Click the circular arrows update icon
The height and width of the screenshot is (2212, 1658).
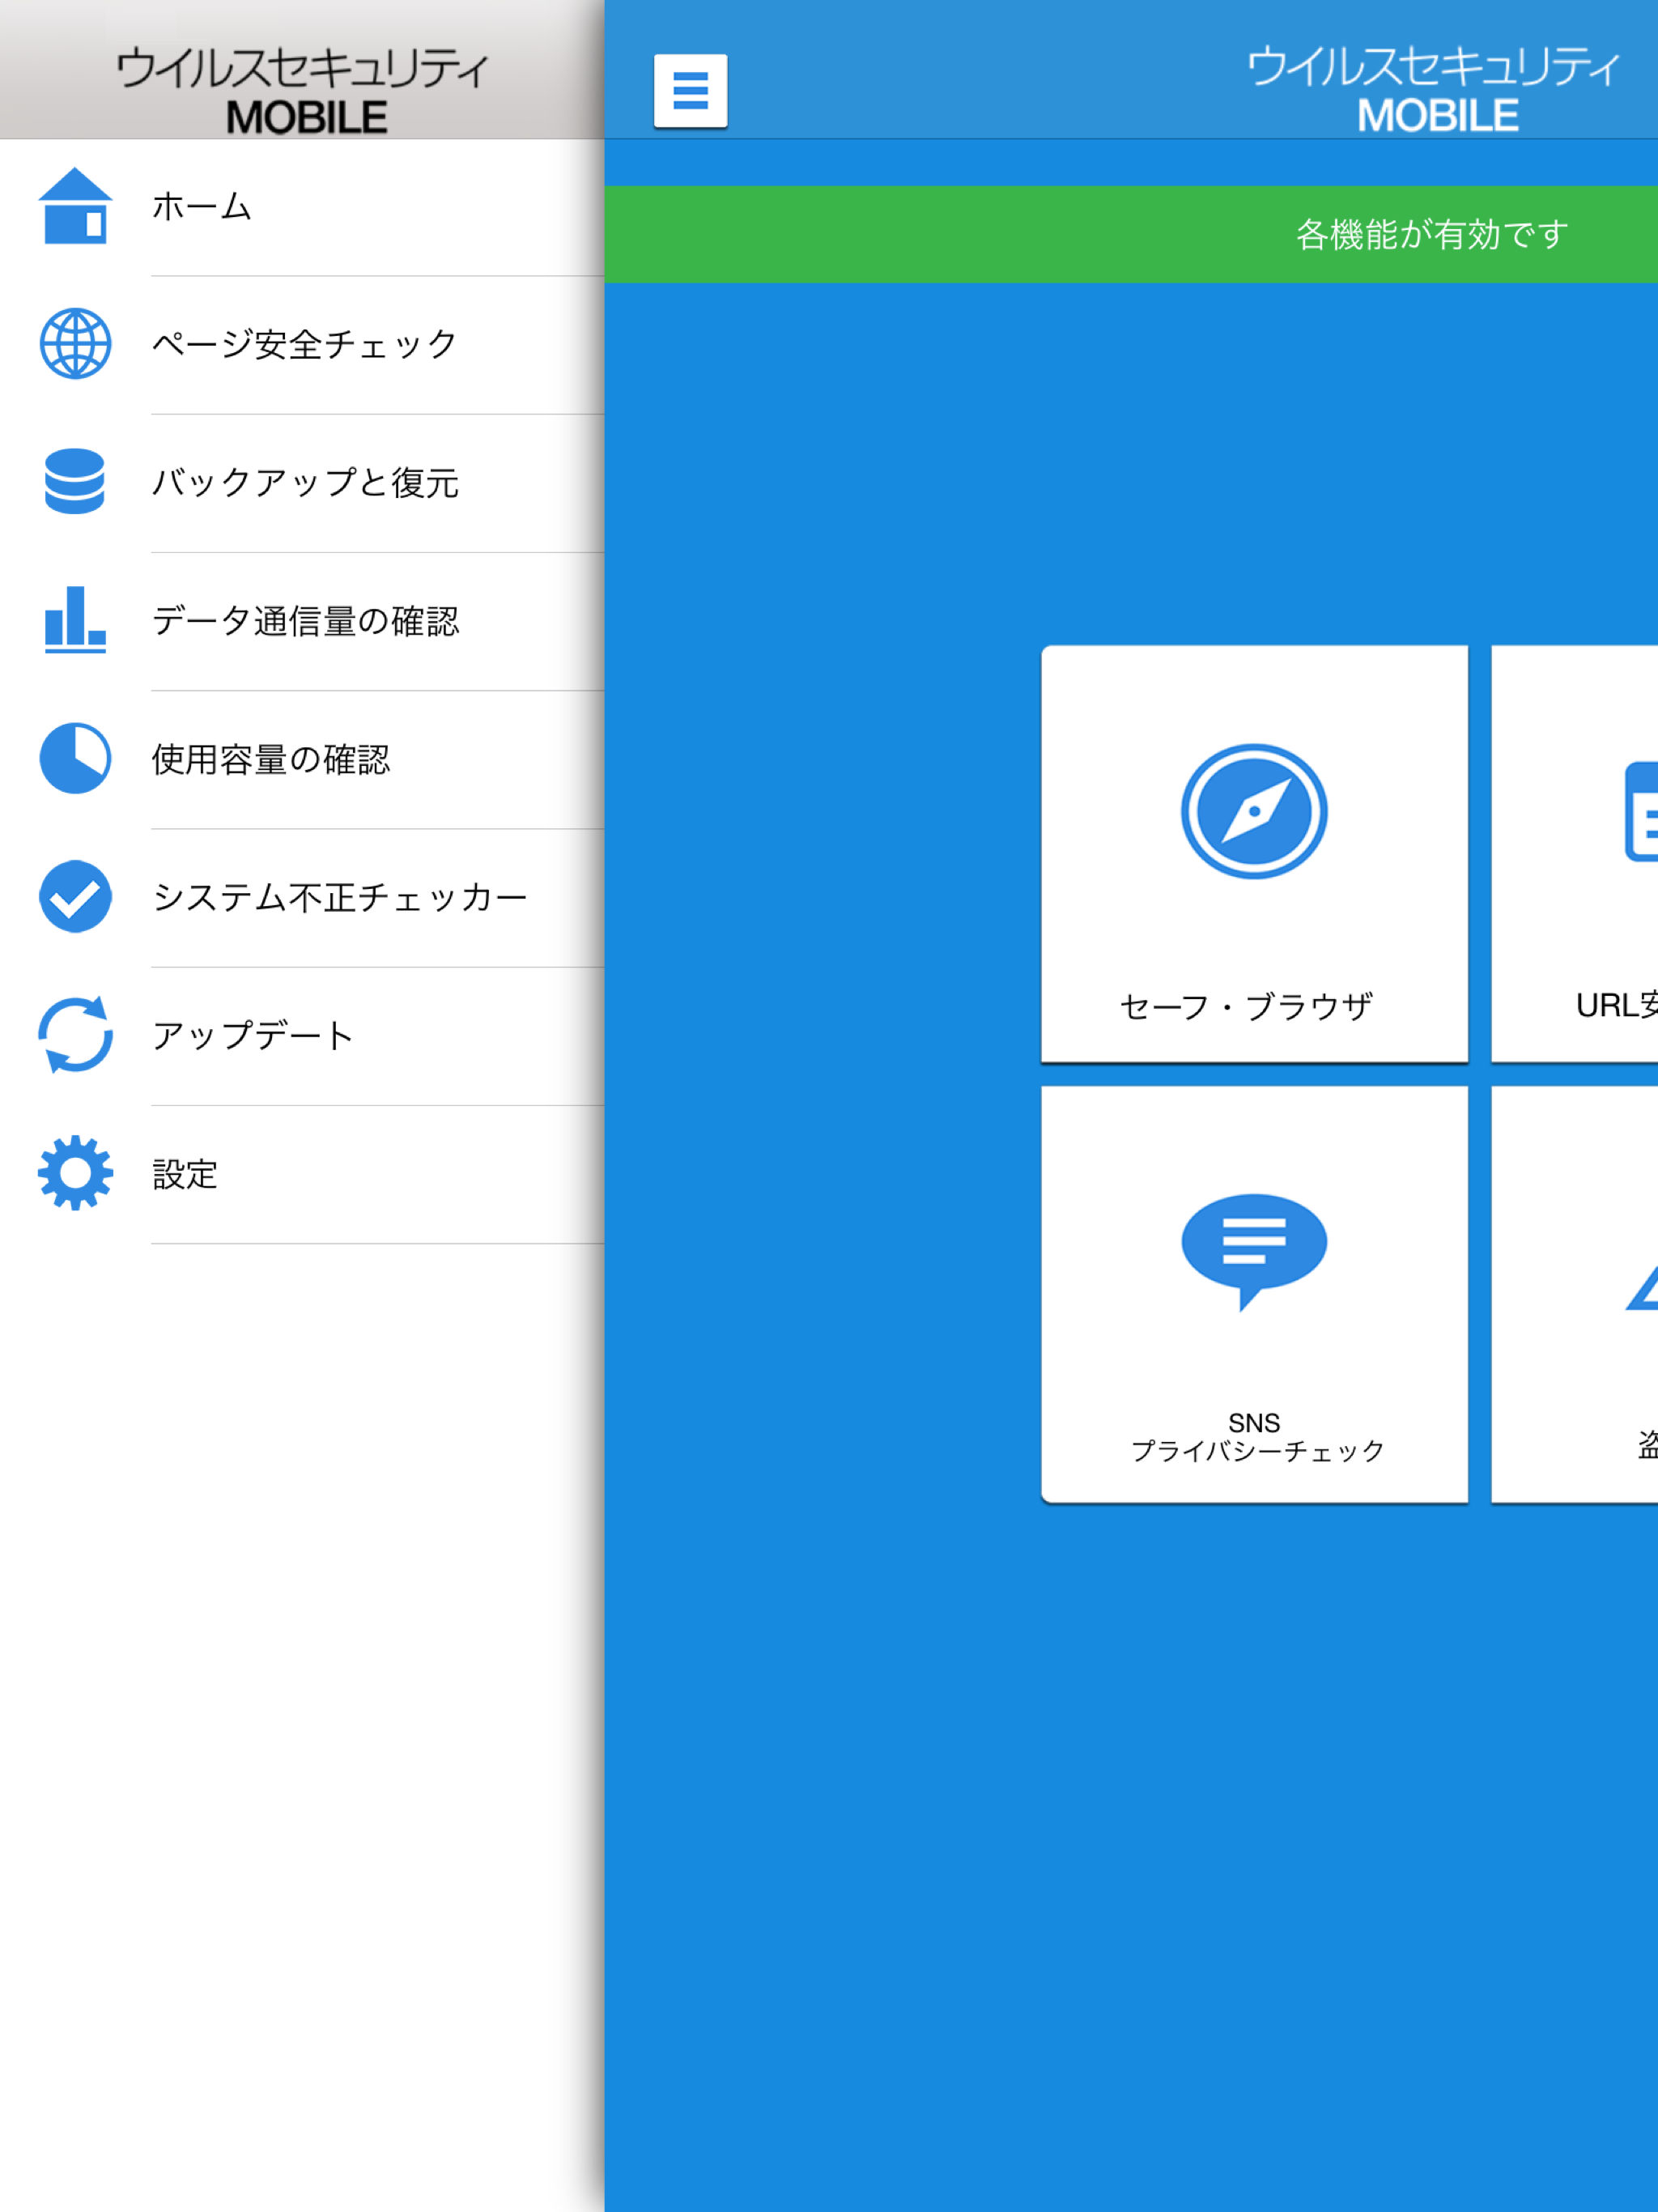[x=75, y=1035]
